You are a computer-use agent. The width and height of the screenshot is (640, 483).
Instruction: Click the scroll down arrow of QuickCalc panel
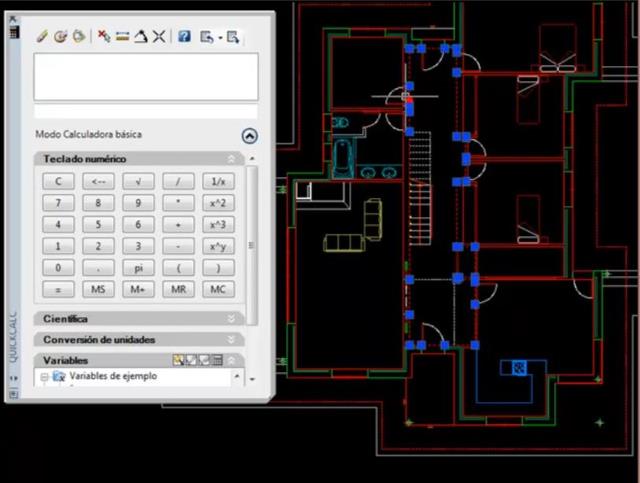[x=252, y=379]
